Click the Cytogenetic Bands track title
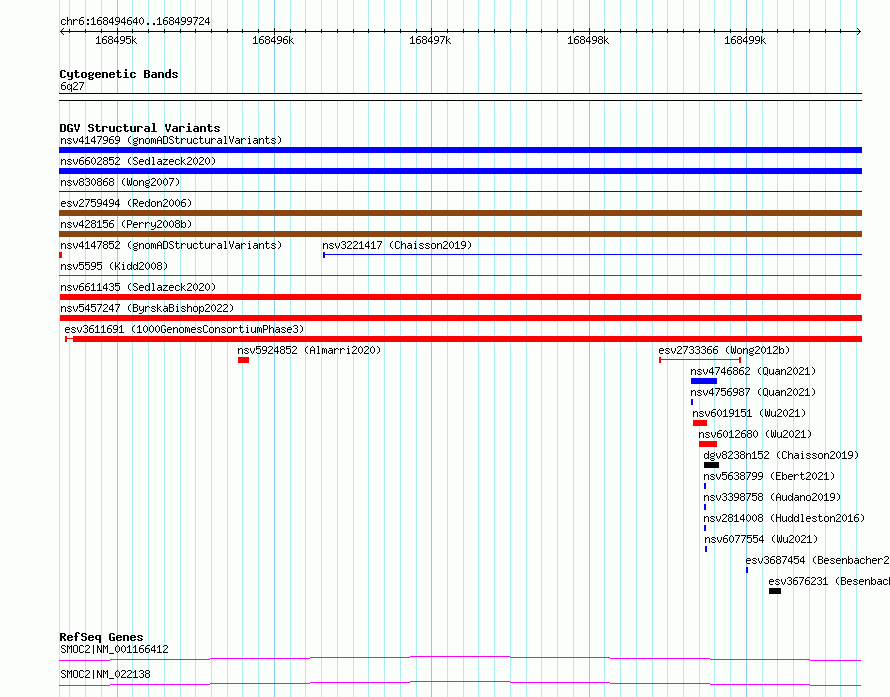The width and height of the screenshot is (890, 697). [119, 74]
